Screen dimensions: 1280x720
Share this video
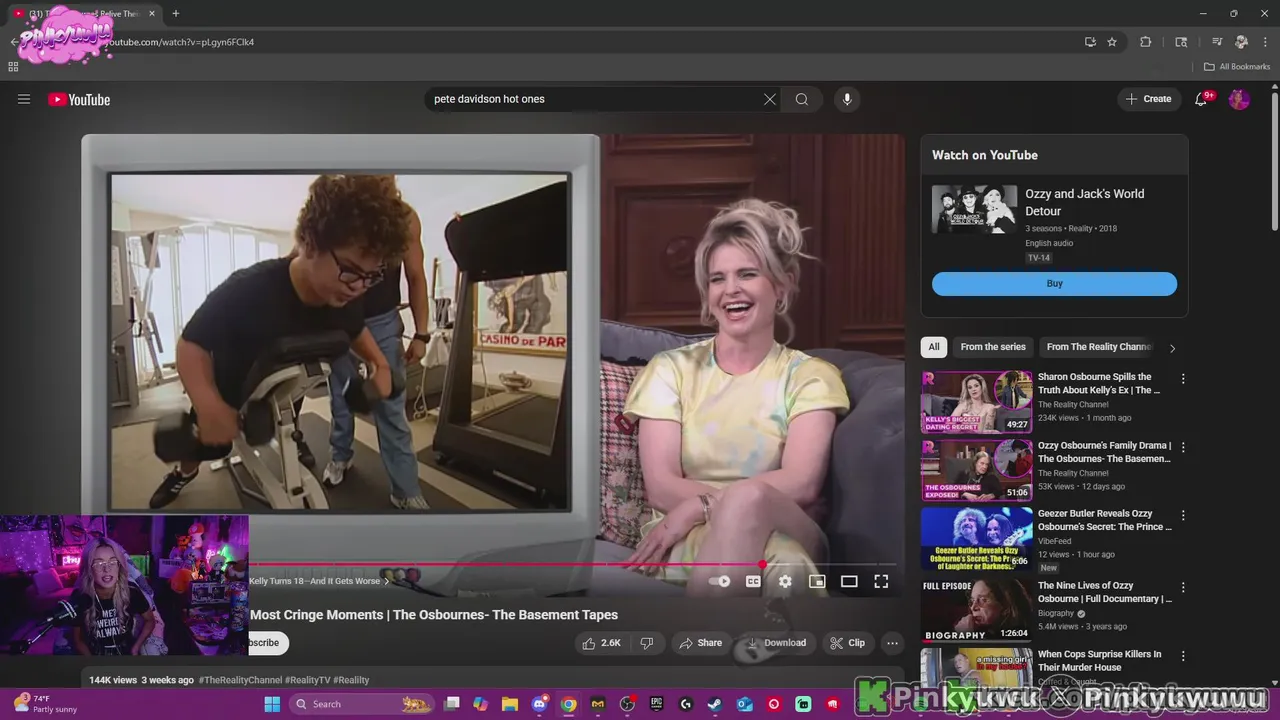(700, 643)
